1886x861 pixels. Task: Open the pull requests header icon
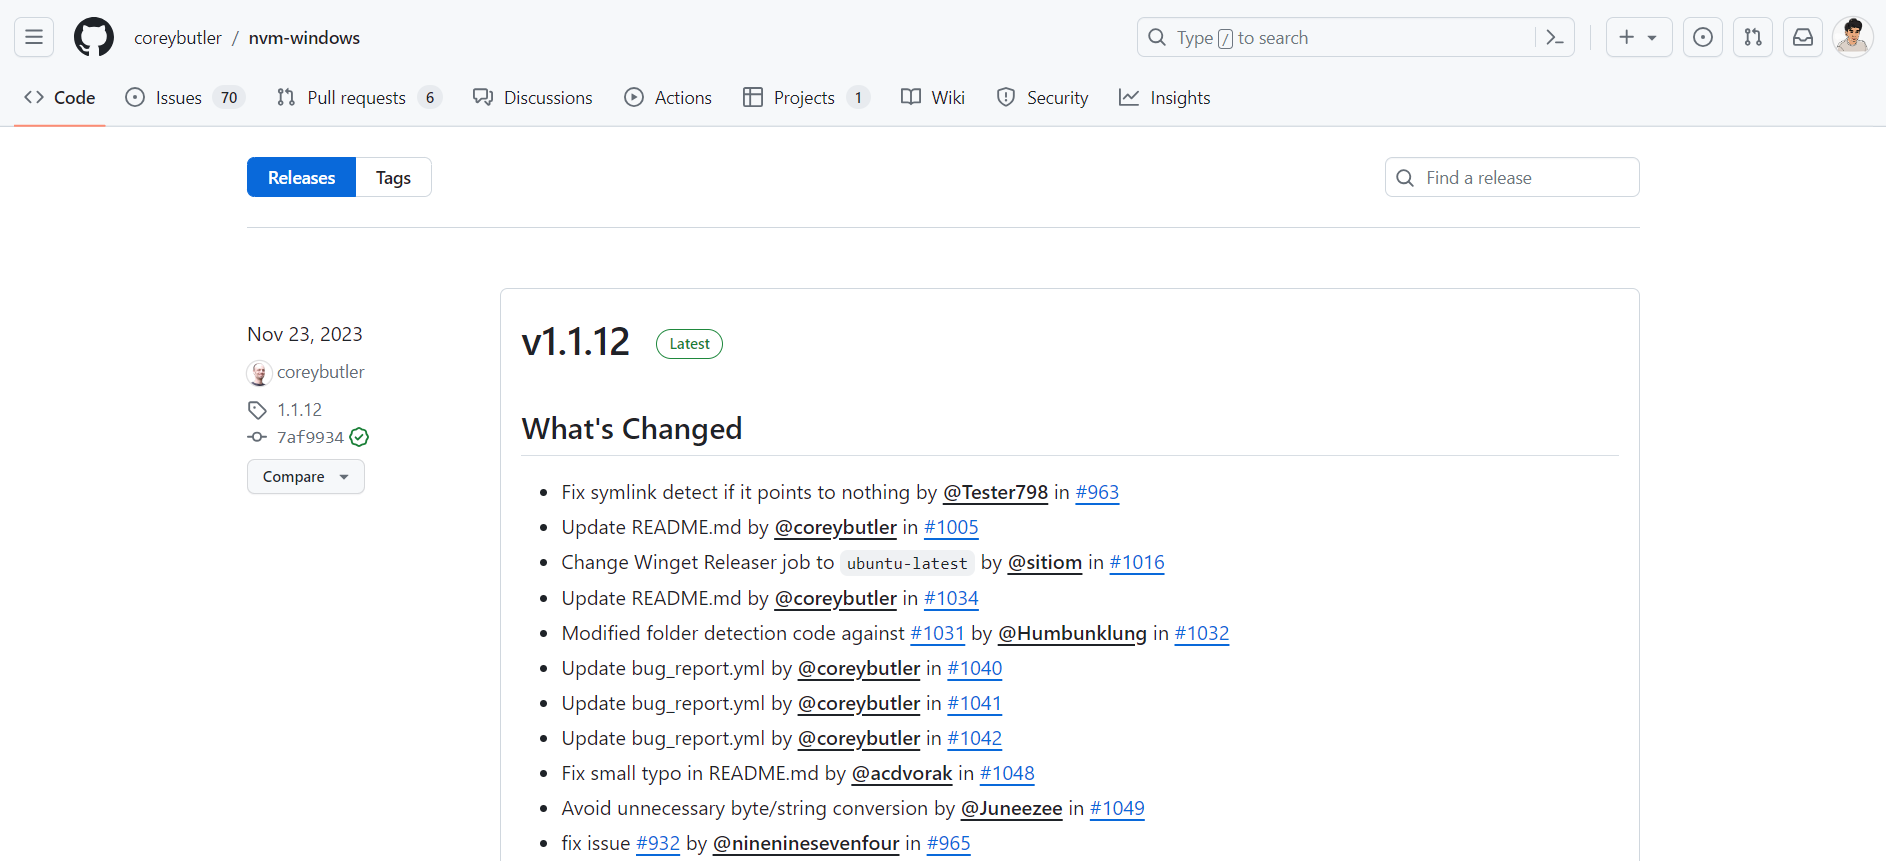pyautogui.click(x=1753, y=37)
